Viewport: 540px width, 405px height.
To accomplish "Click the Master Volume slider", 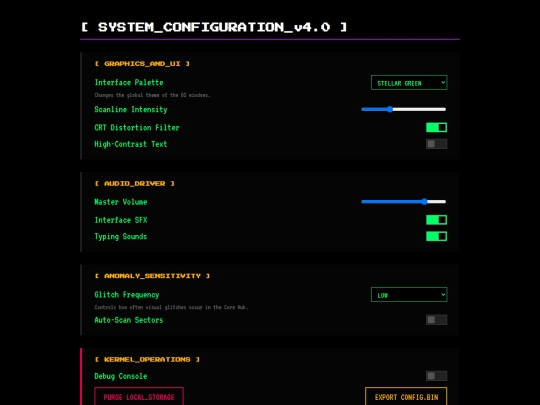I will tap(404, 202).
